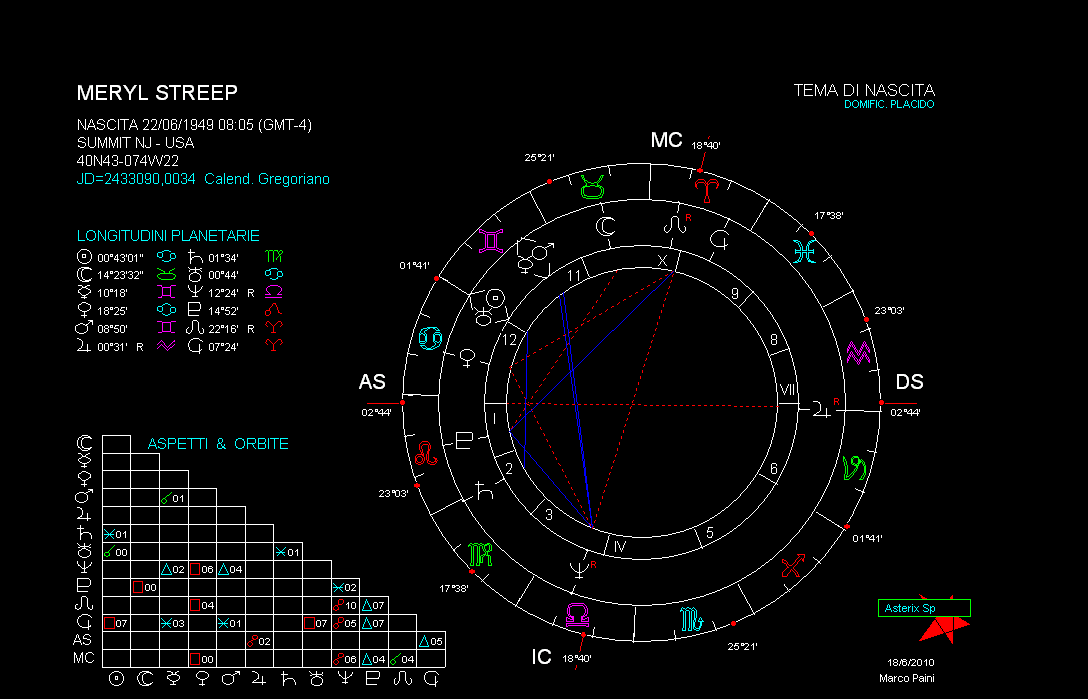The height and width of the screenshot is (700, 1088).
Task: Click the trine 05 cell in the AS row
Action: (x=431, y=641)
